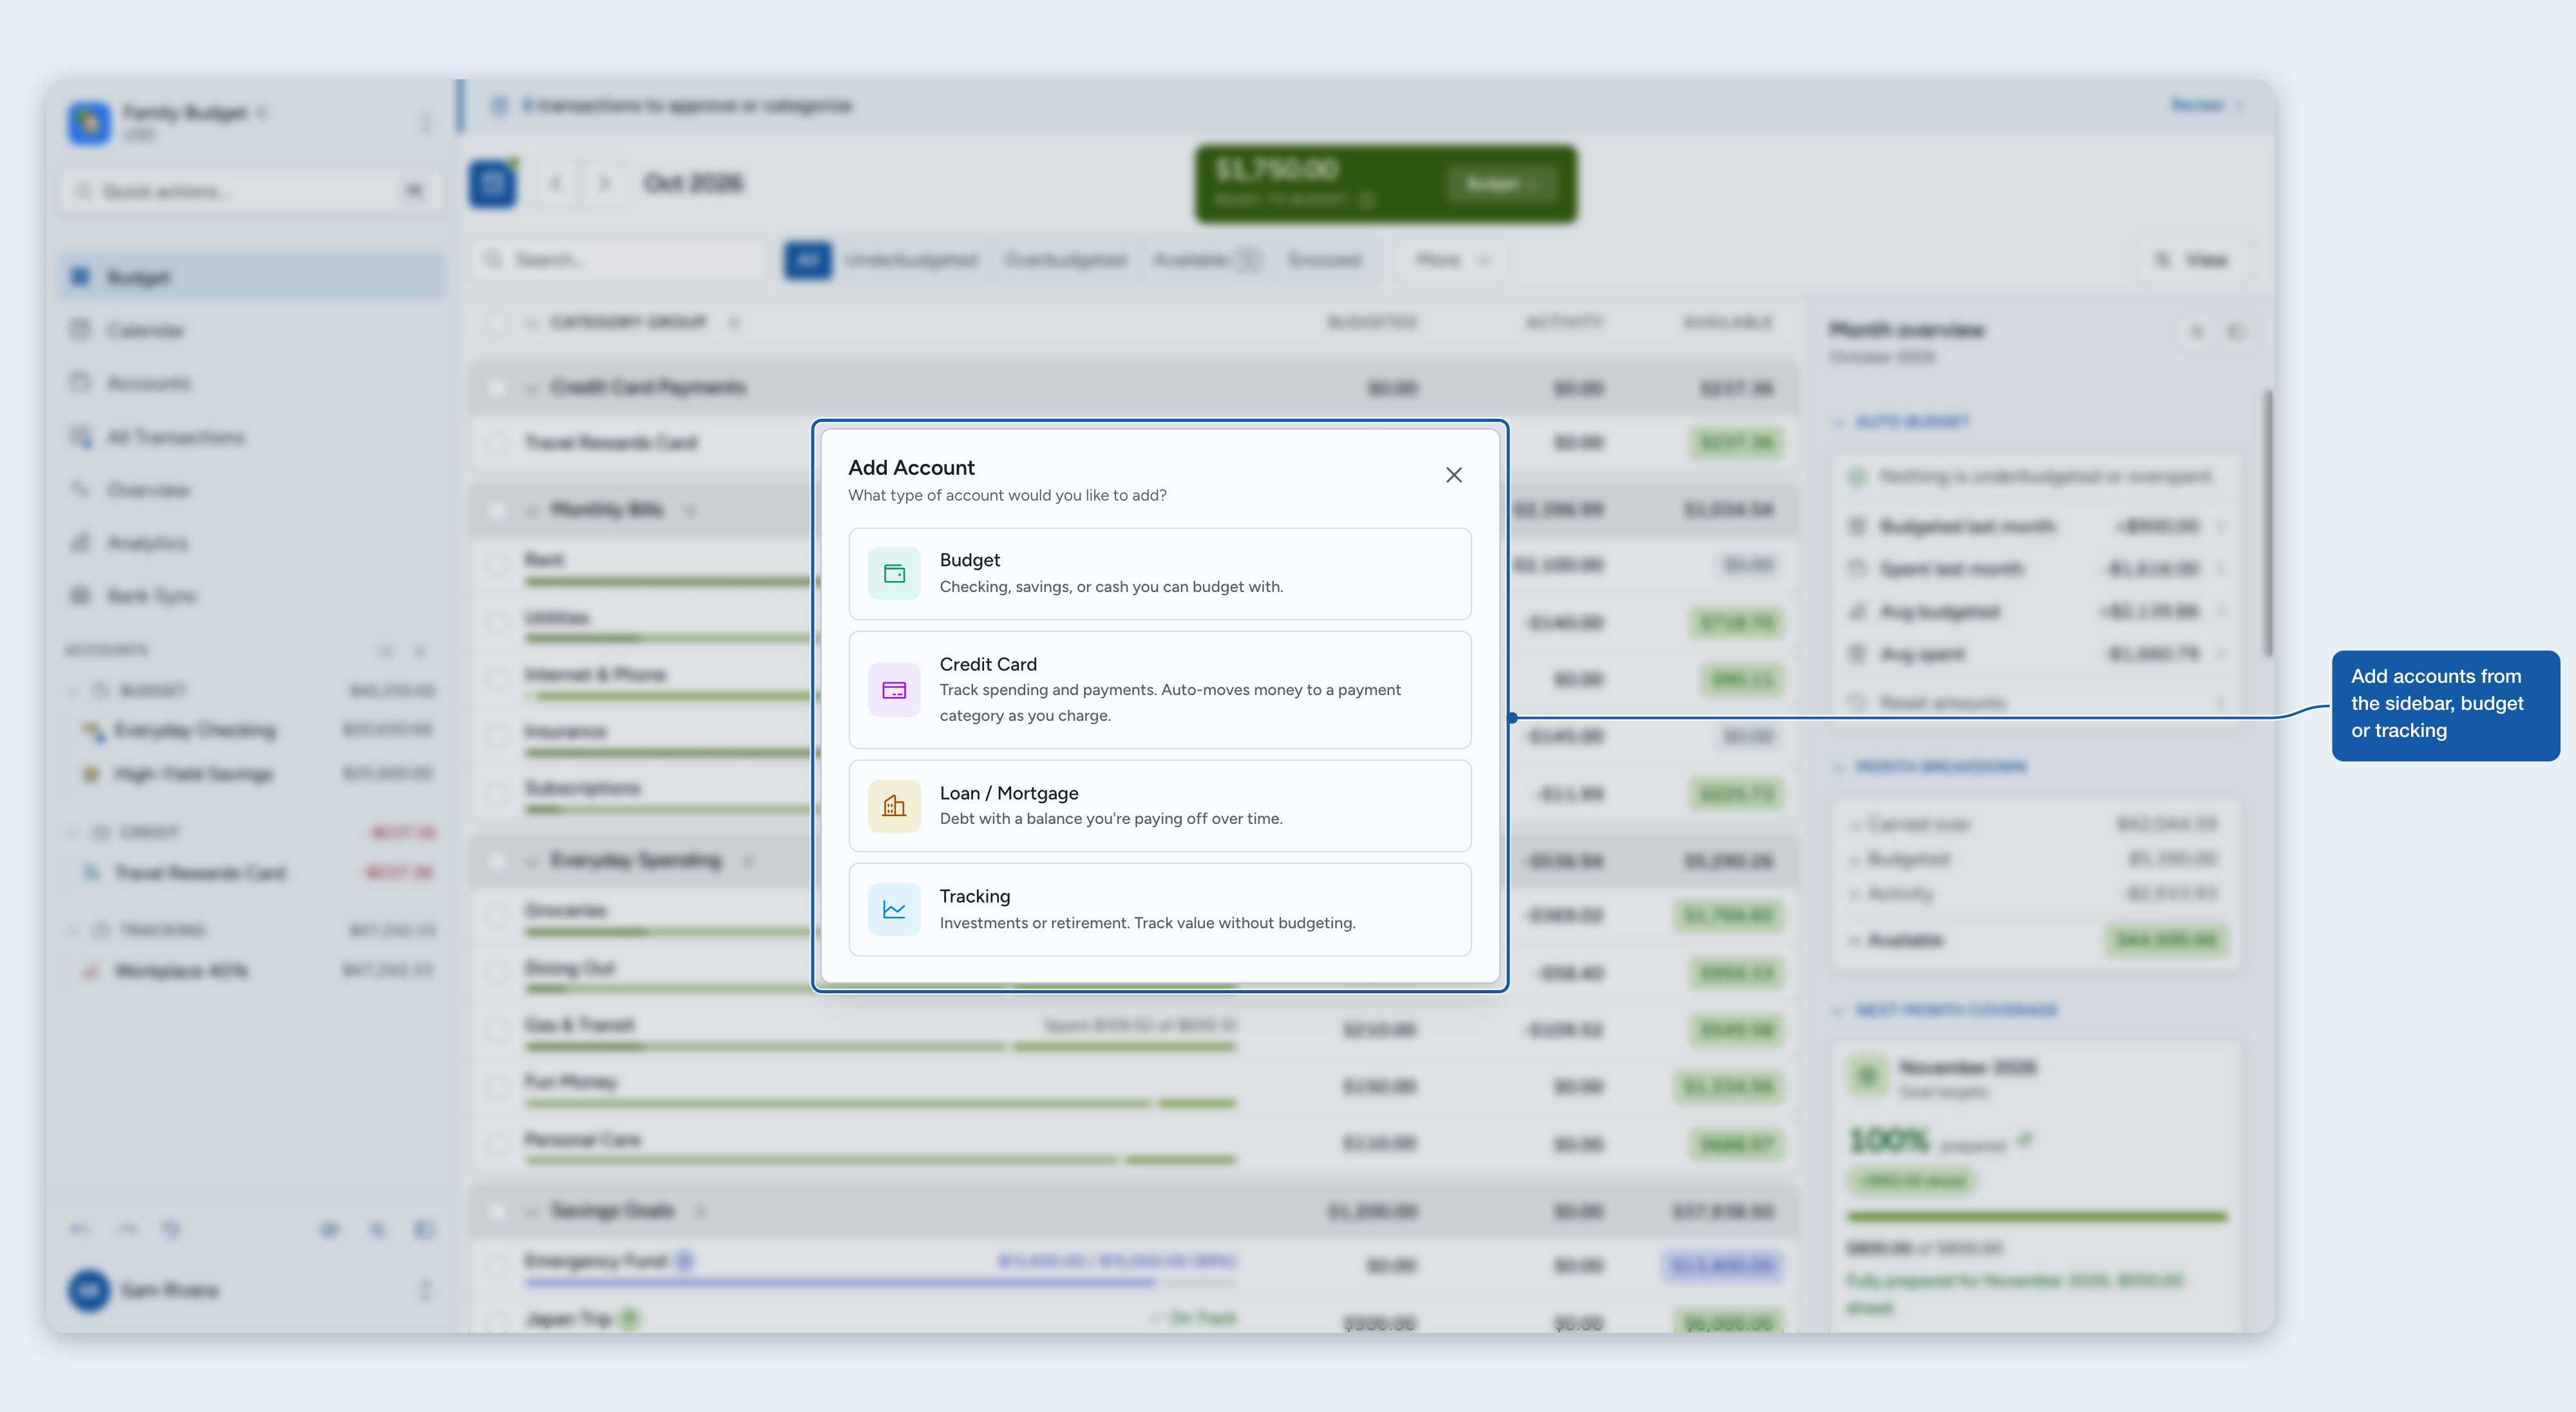Open the More filters dropdown
Image resolution: width=2576 pixels, height=1412 pixels.
[1452, 260]
